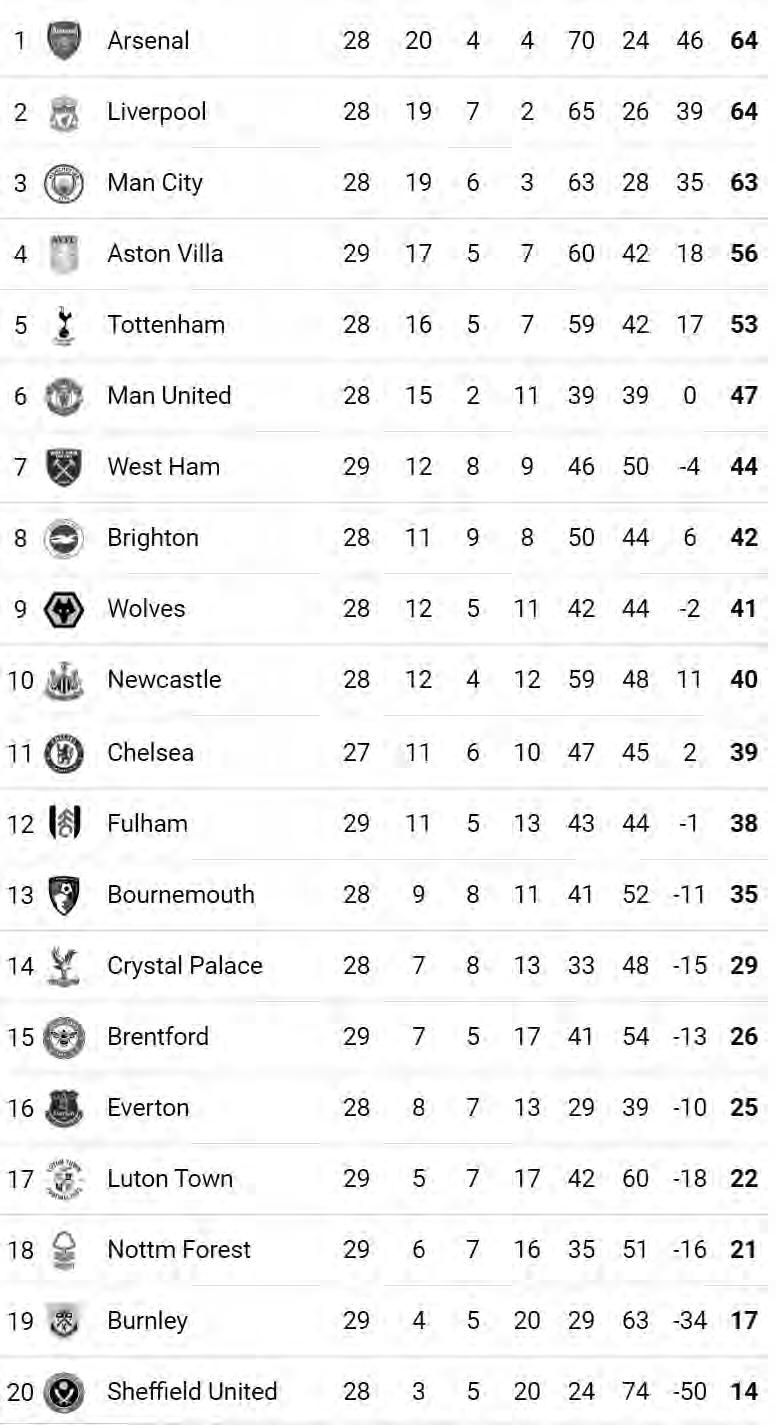Click the Tottenham cockerel crest
776x1425 pixels.
point(64,325)
